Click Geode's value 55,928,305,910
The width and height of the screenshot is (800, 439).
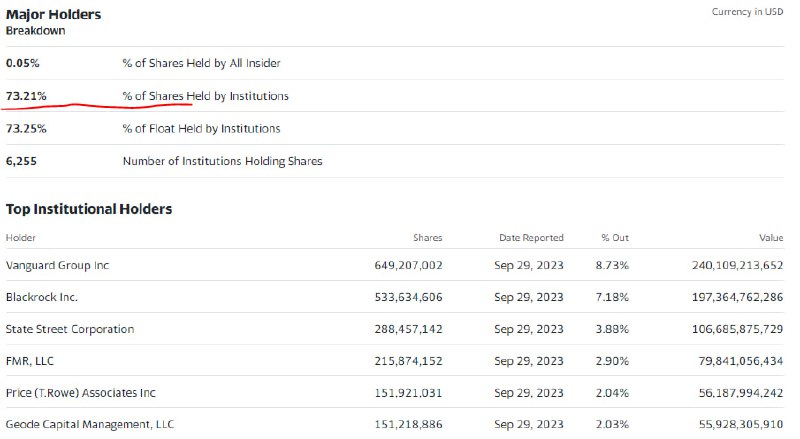pyautogui.click(x=741, y=425)
